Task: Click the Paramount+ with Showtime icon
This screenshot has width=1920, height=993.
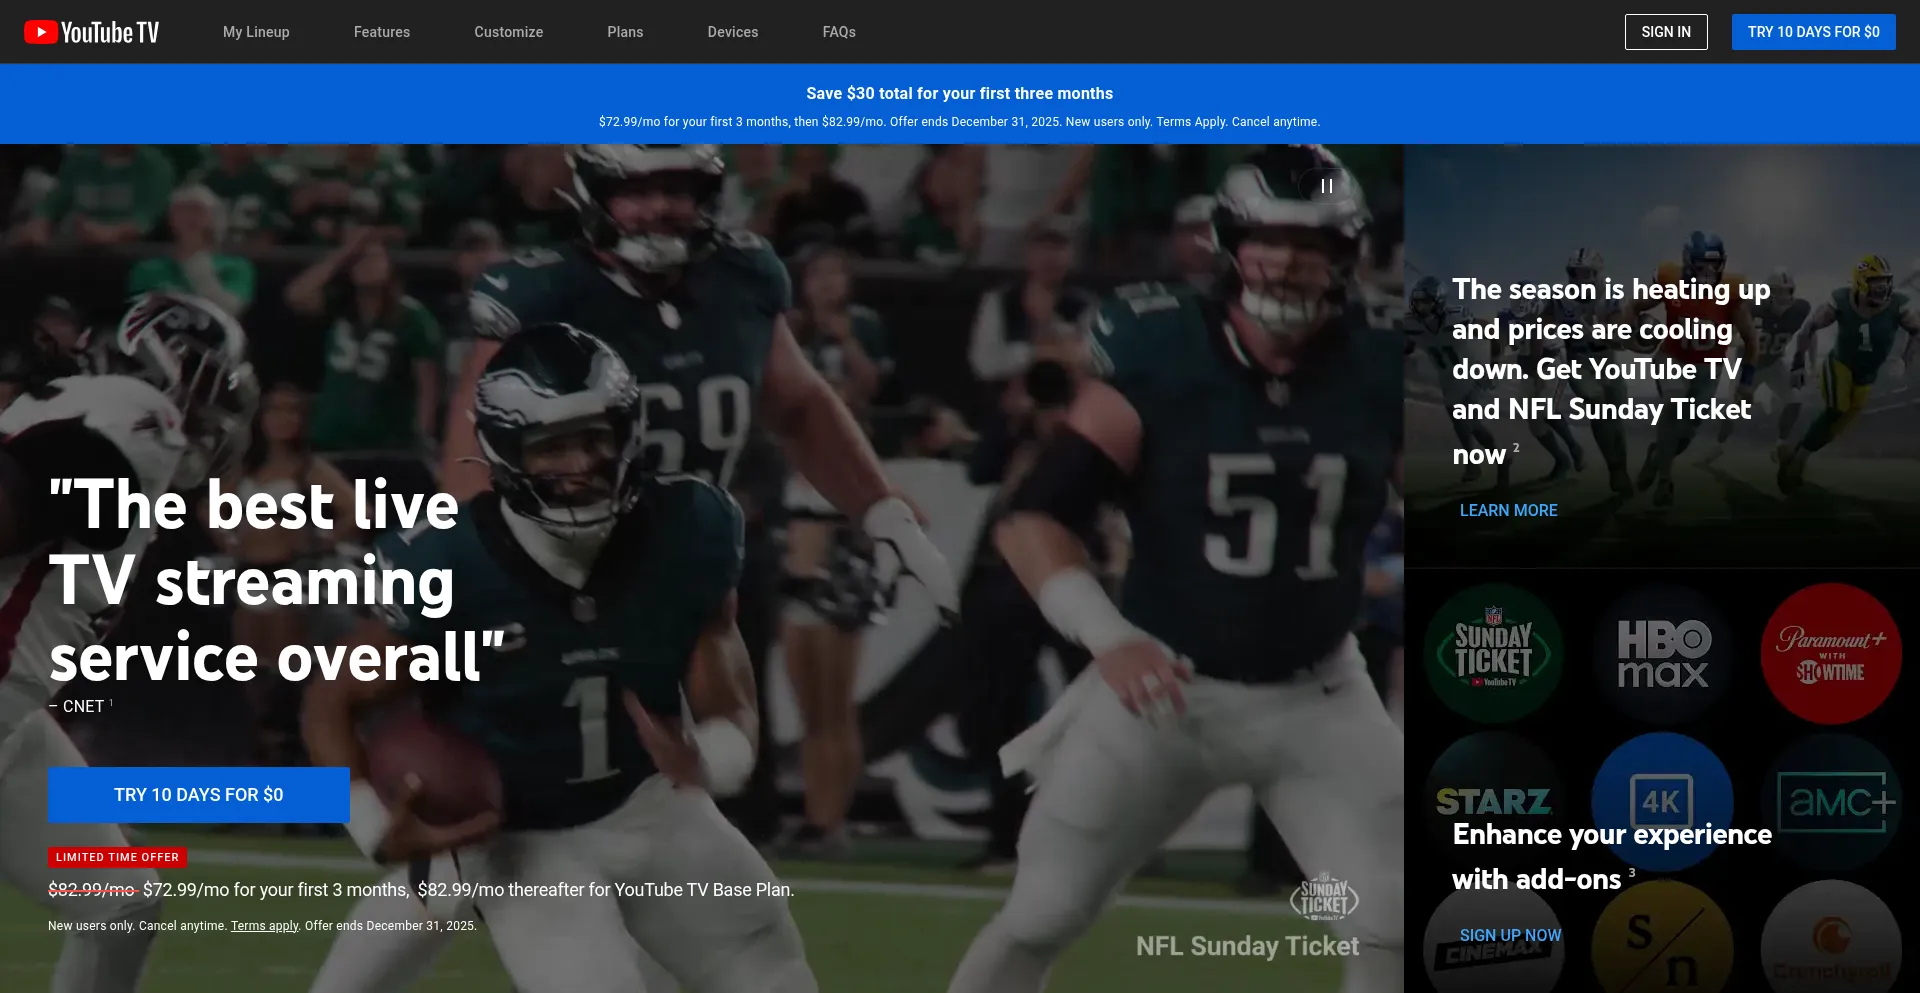Action: pyautogui.click(x=1830, y=653)
